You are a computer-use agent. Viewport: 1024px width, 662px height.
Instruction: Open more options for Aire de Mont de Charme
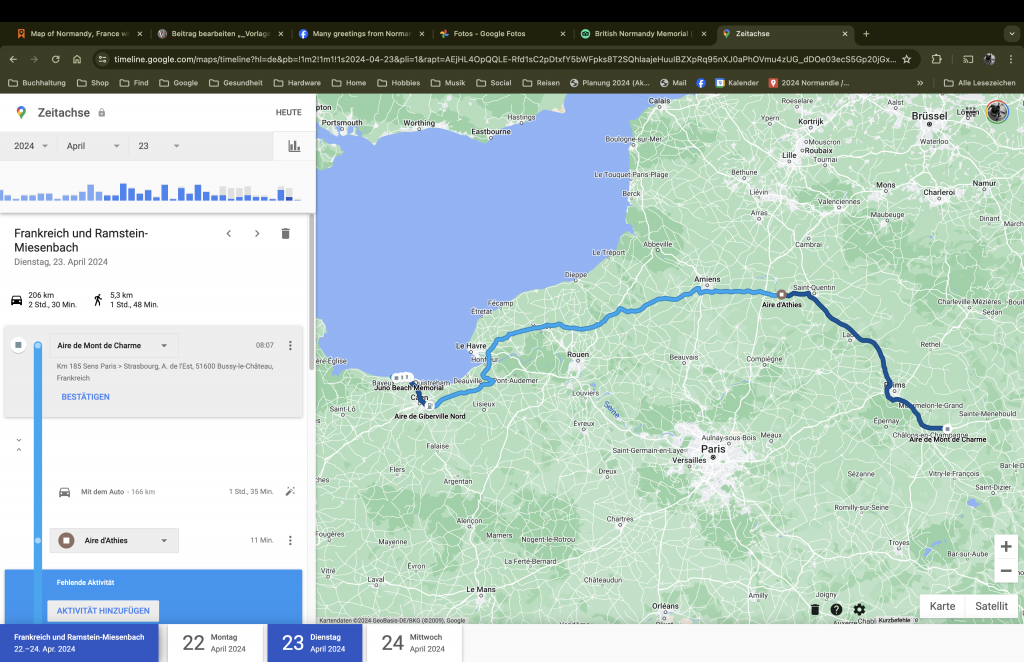[x=291, y=345]
